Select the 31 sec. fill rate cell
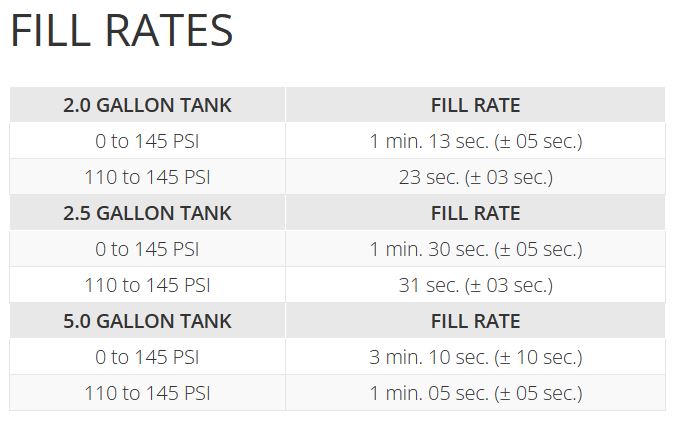Screen dimensions: 680x421 [475, 285]
